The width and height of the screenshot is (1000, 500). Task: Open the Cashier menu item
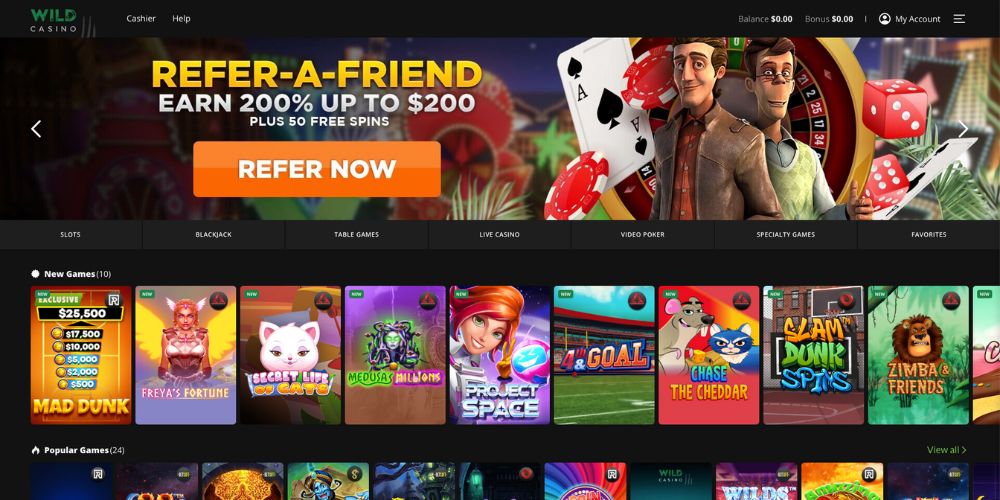point(141,18)
